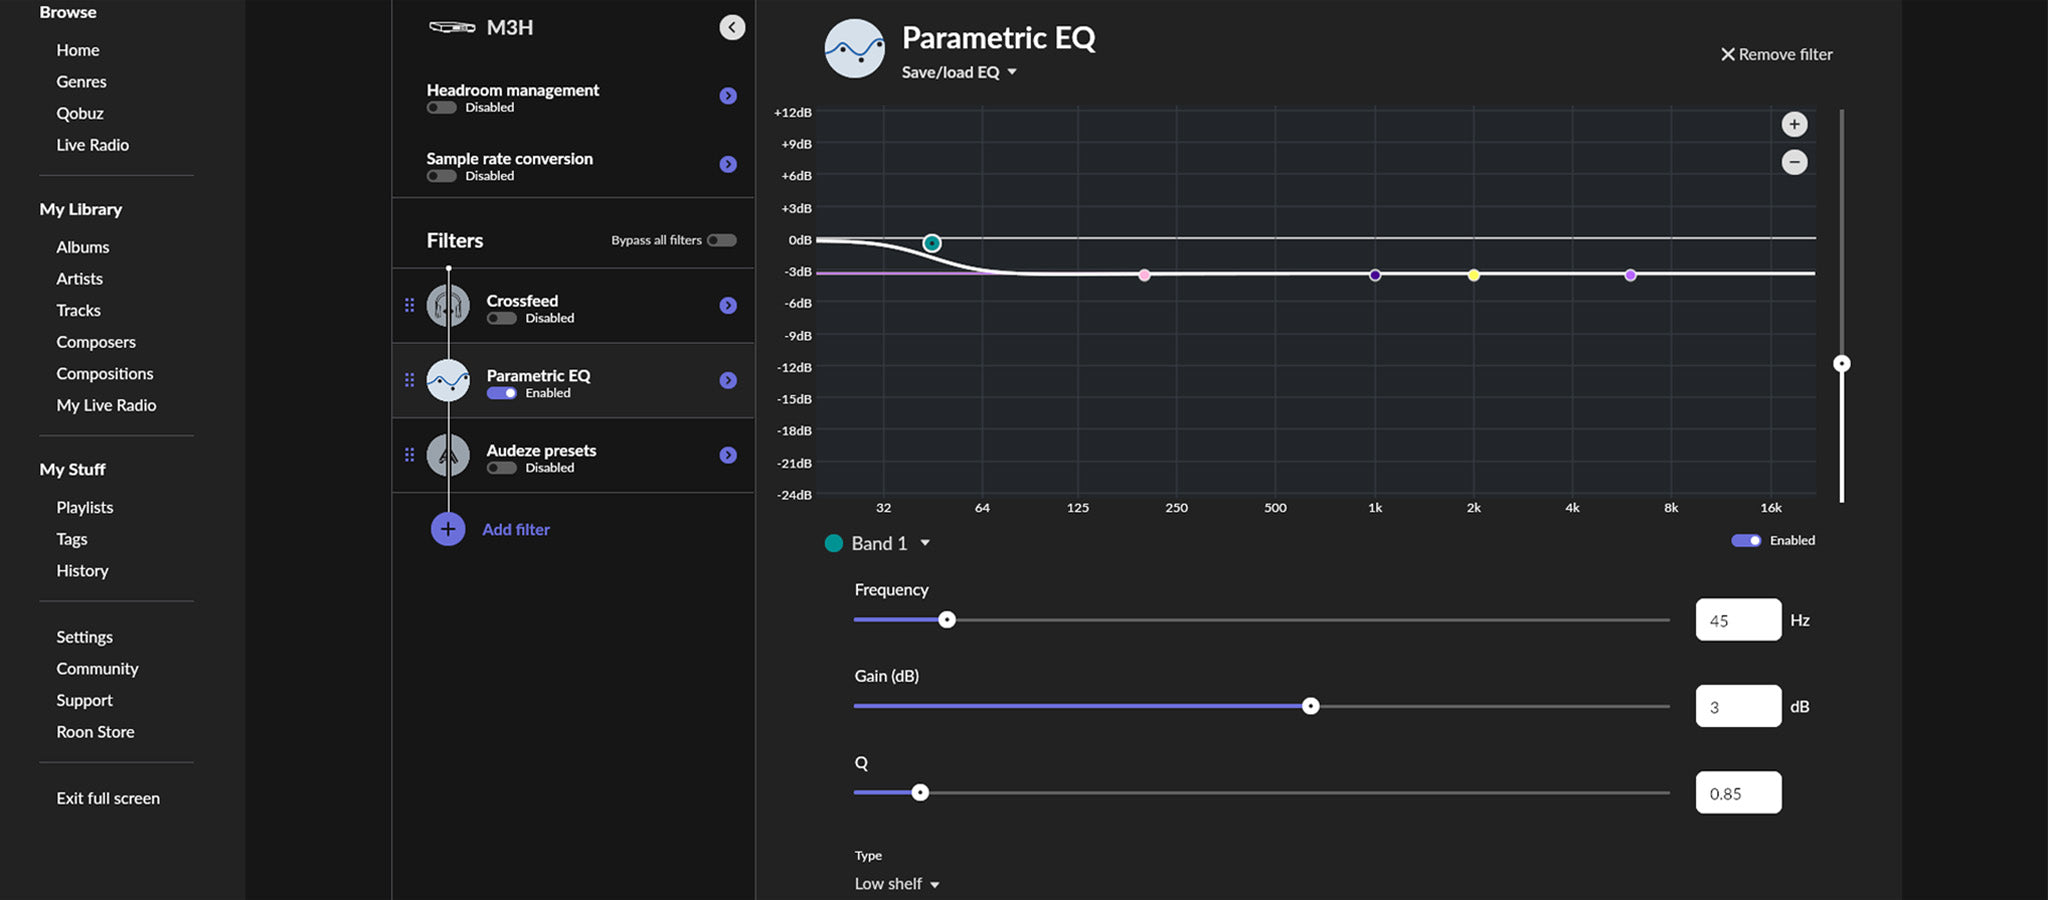Open Audeze presets settings arrow

pos(728,455)
